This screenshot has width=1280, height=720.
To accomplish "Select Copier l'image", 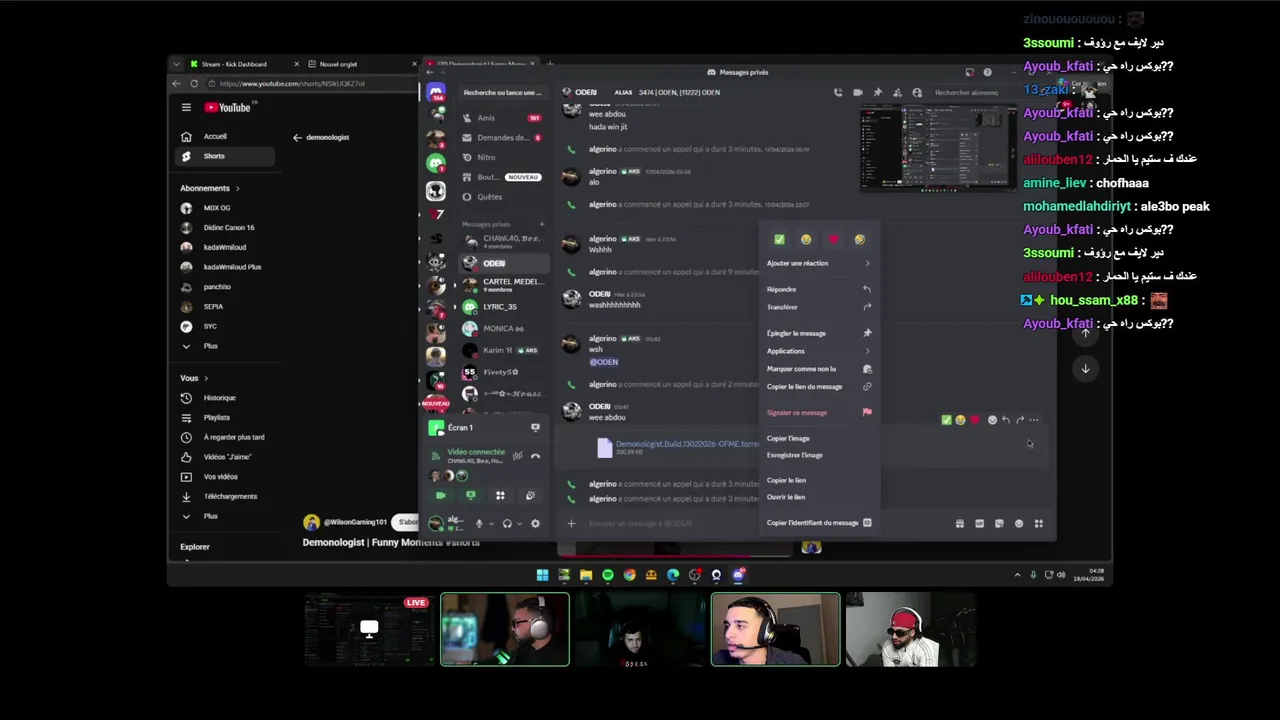I will point(819,438).
